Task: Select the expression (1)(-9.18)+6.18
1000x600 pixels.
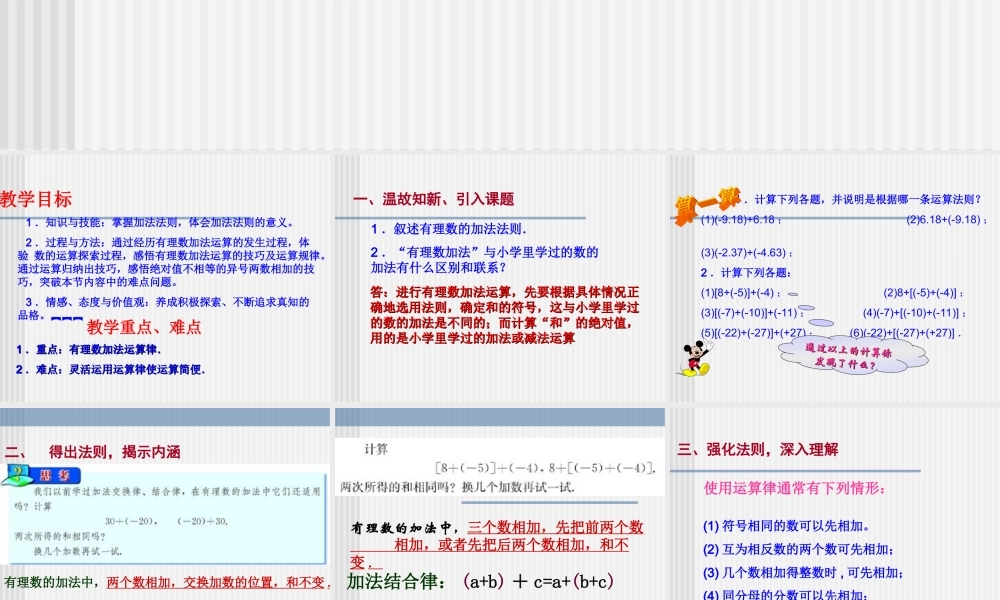Action: pyautogui.click(x=740, y=220)
